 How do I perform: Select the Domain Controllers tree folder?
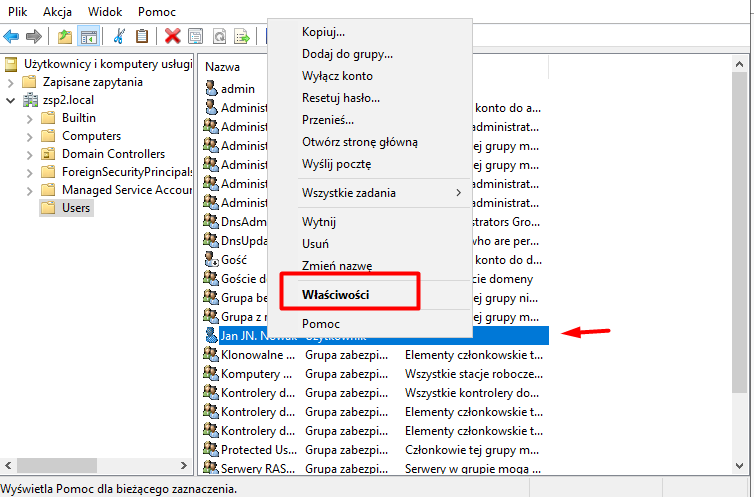[113, 154]
